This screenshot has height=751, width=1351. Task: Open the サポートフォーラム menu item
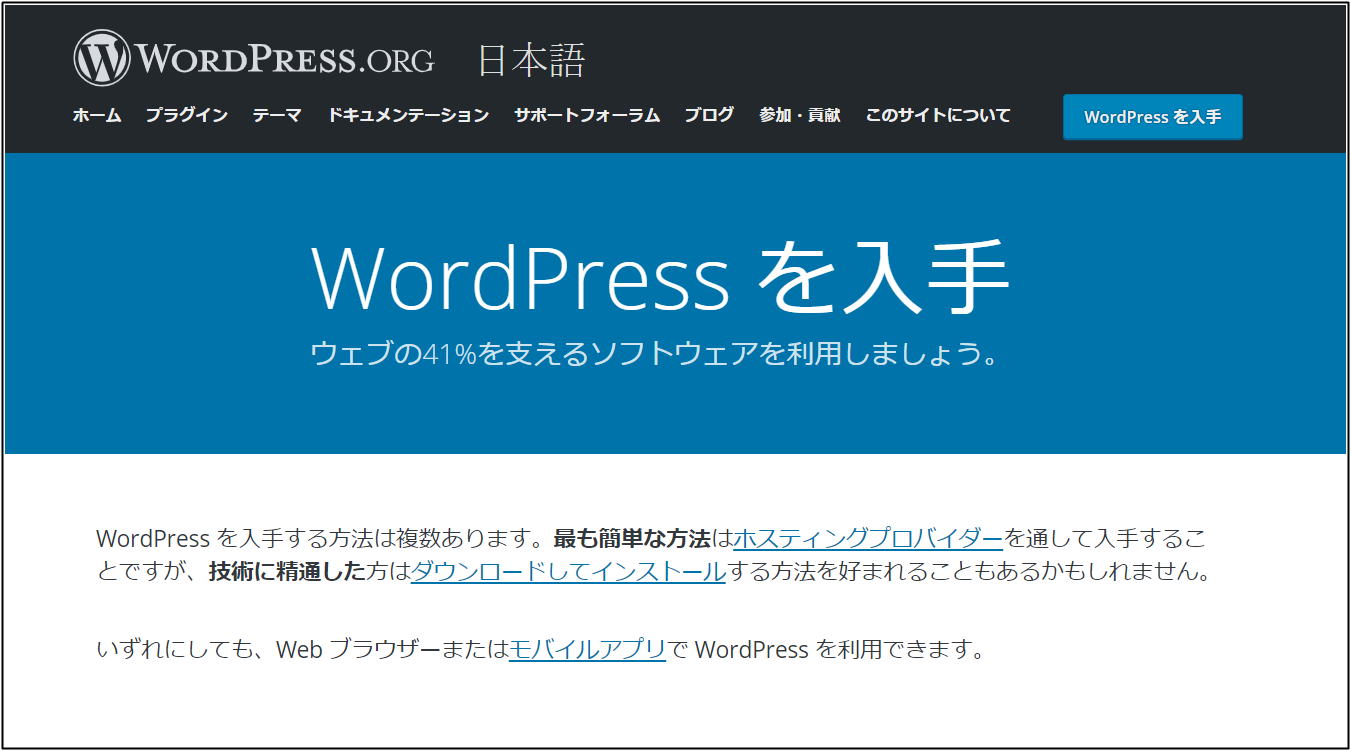click(x=587, y=115)
